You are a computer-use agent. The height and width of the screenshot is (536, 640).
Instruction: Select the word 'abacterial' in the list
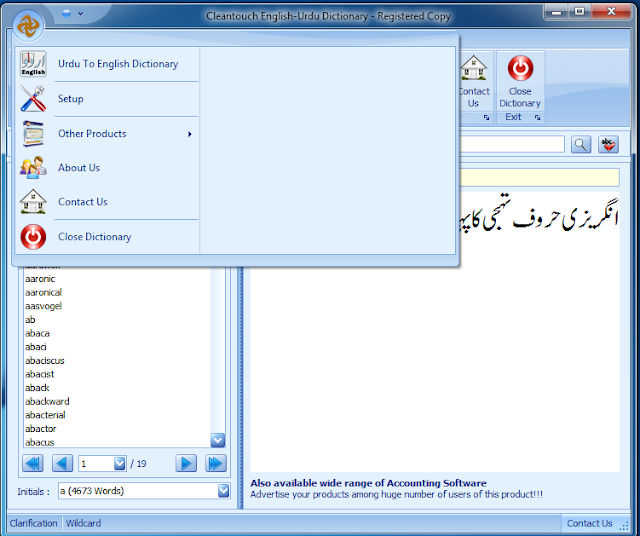(x=45, y=415)
